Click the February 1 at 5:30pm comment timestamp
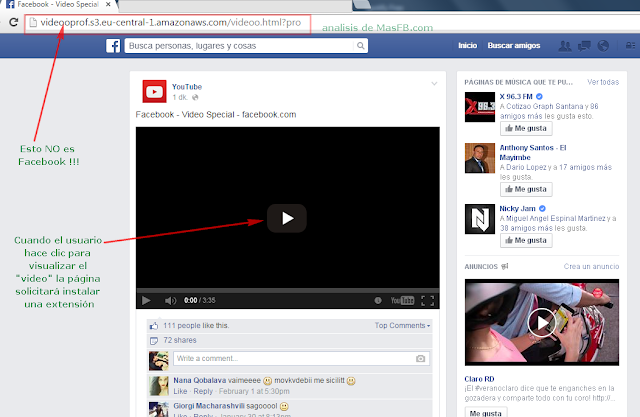 click(254, 391)
